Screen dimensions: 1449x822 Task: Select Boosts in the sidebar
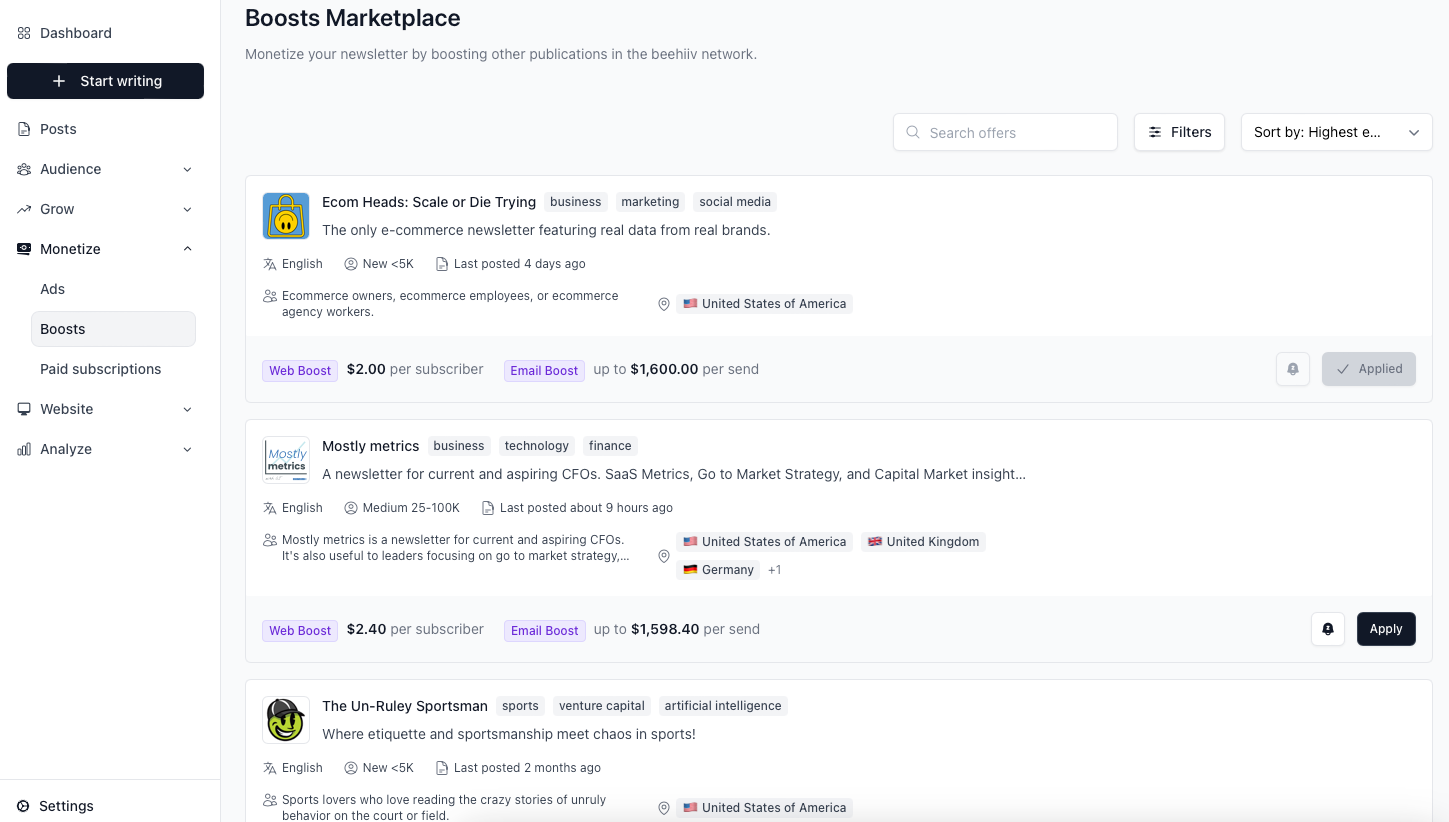point(63,329)
